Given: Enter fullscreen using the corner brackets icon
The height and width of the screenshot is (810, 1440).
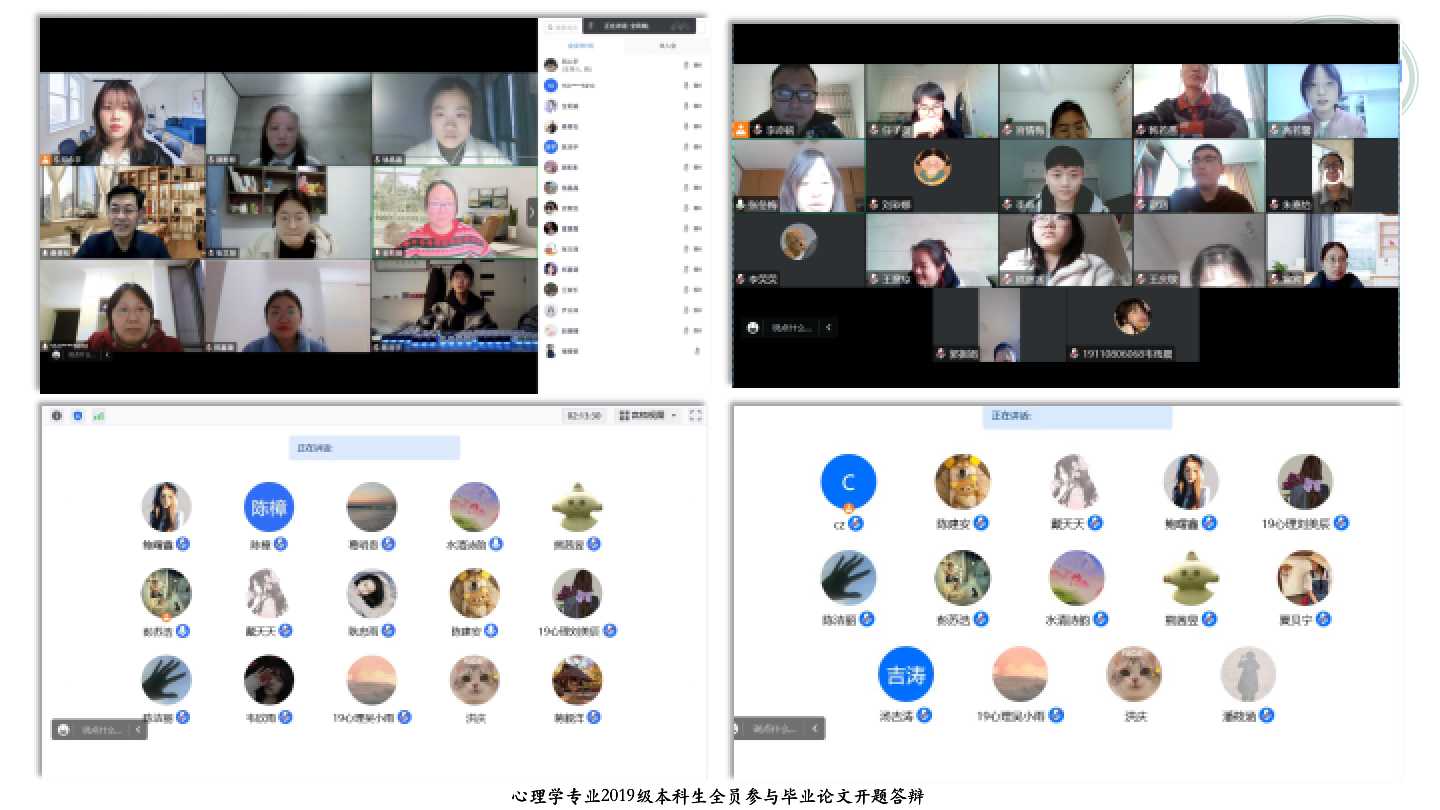Looking at the screenshot, I should (x=696, y=416).
